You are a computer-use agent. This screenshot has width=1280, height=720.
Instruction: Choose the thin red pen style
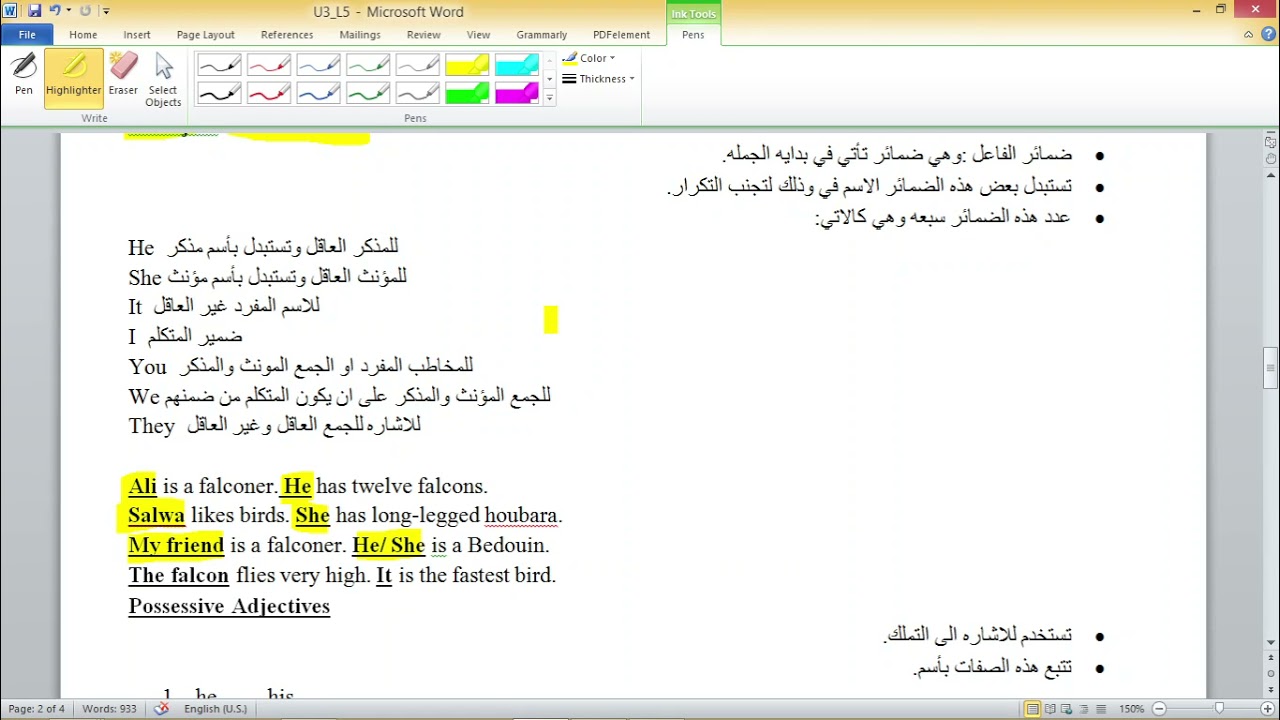point(269,66)
